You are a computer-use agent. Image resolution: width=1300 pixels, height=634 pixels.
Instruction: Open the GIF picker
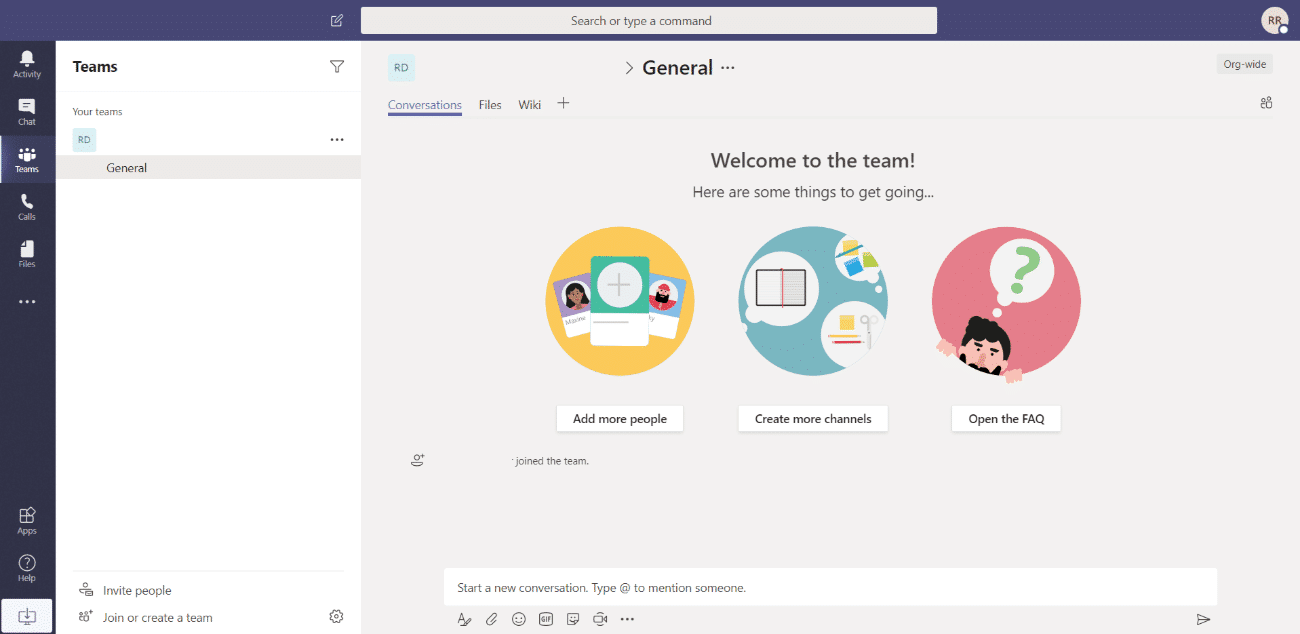[545, 619]
